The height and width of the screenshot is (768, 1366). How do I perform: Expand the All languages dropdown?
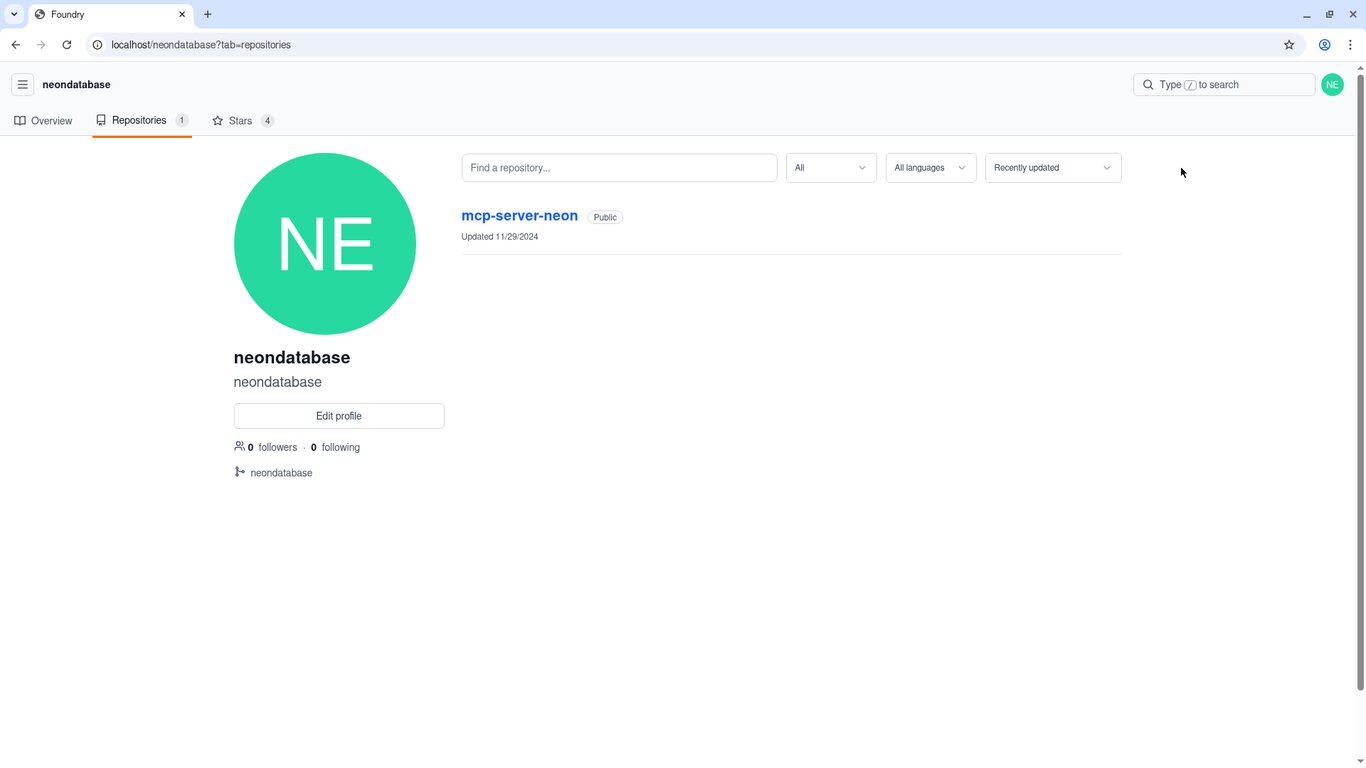[x=931, y=168]
